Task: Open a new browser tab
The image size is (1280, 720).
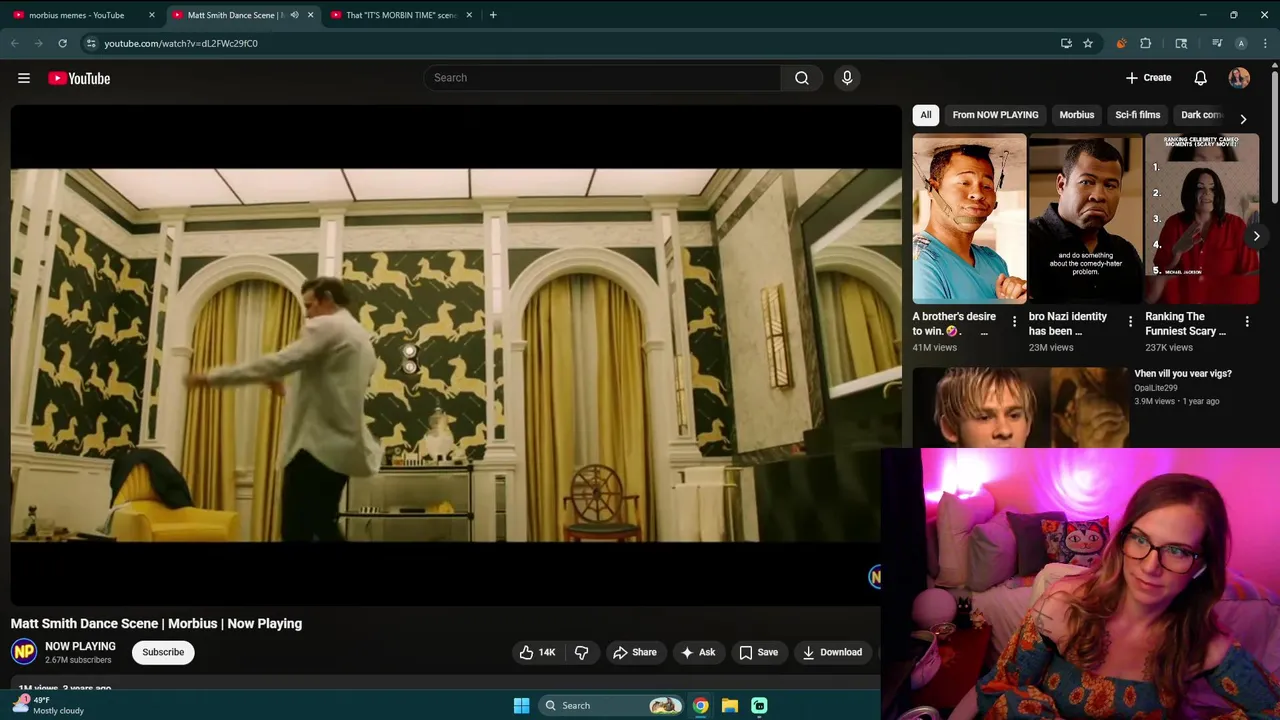Action: pos(493,15)
